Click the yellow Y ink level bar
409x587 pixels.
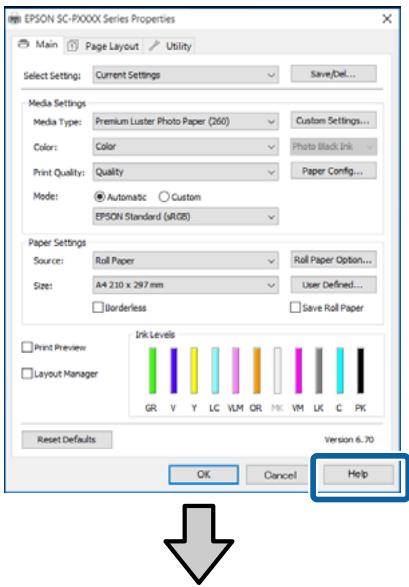[x=194, y=371]
